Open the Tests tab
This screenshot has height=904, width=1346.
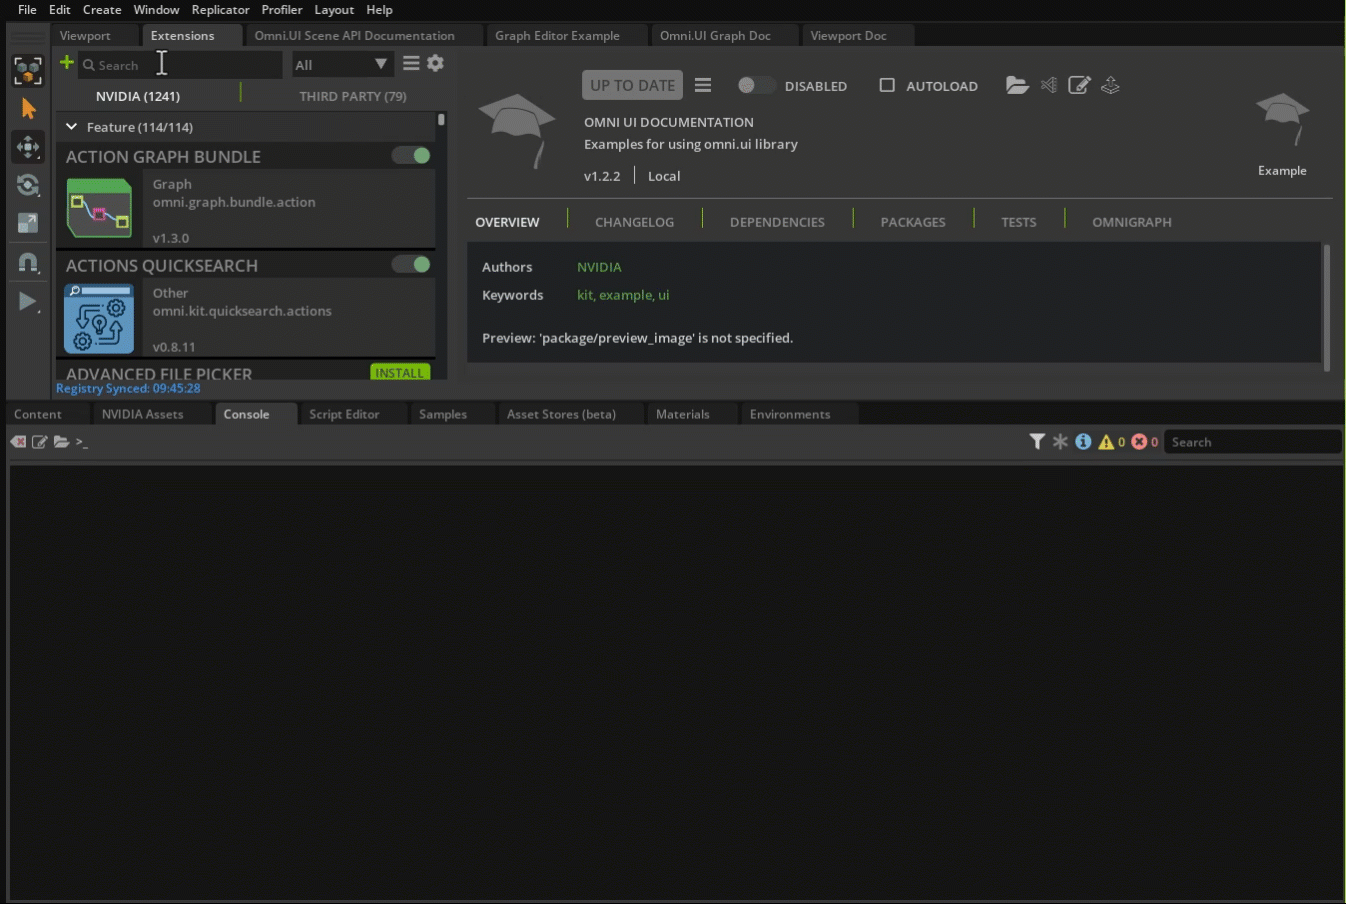point(1018,222)
